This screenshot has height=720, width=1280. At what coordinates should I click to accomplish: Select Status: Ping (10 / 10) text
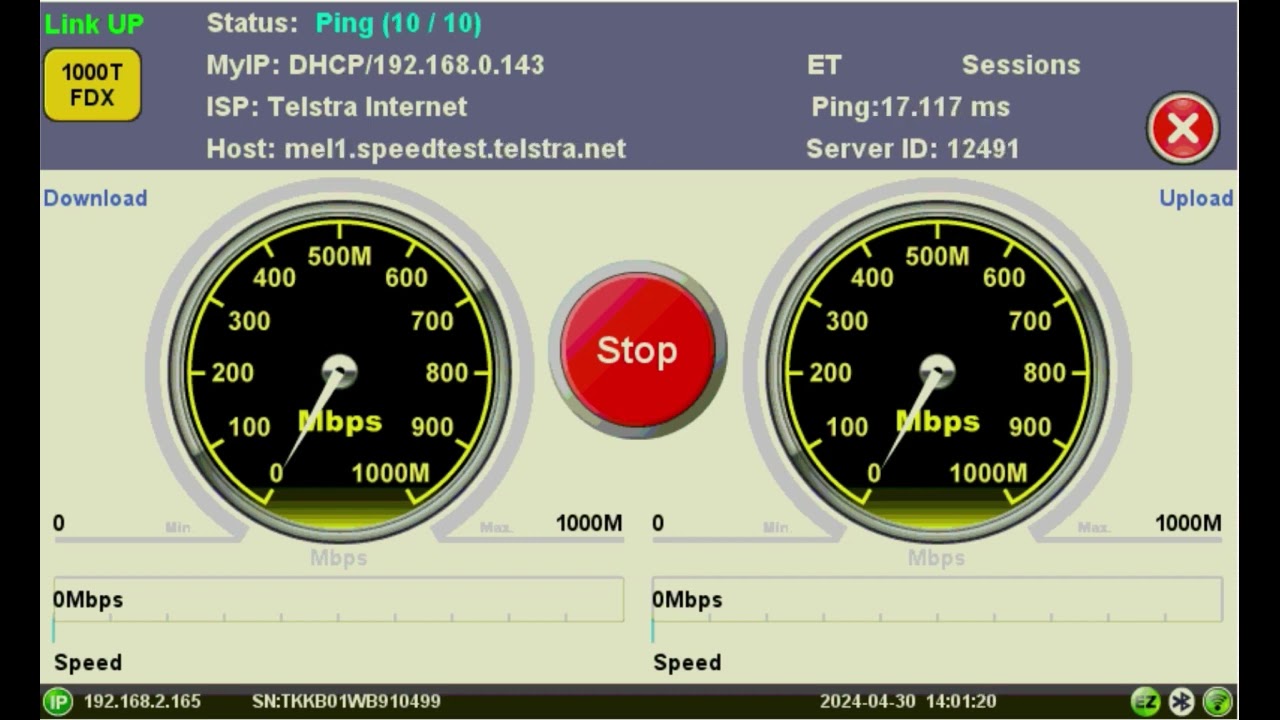344,23
